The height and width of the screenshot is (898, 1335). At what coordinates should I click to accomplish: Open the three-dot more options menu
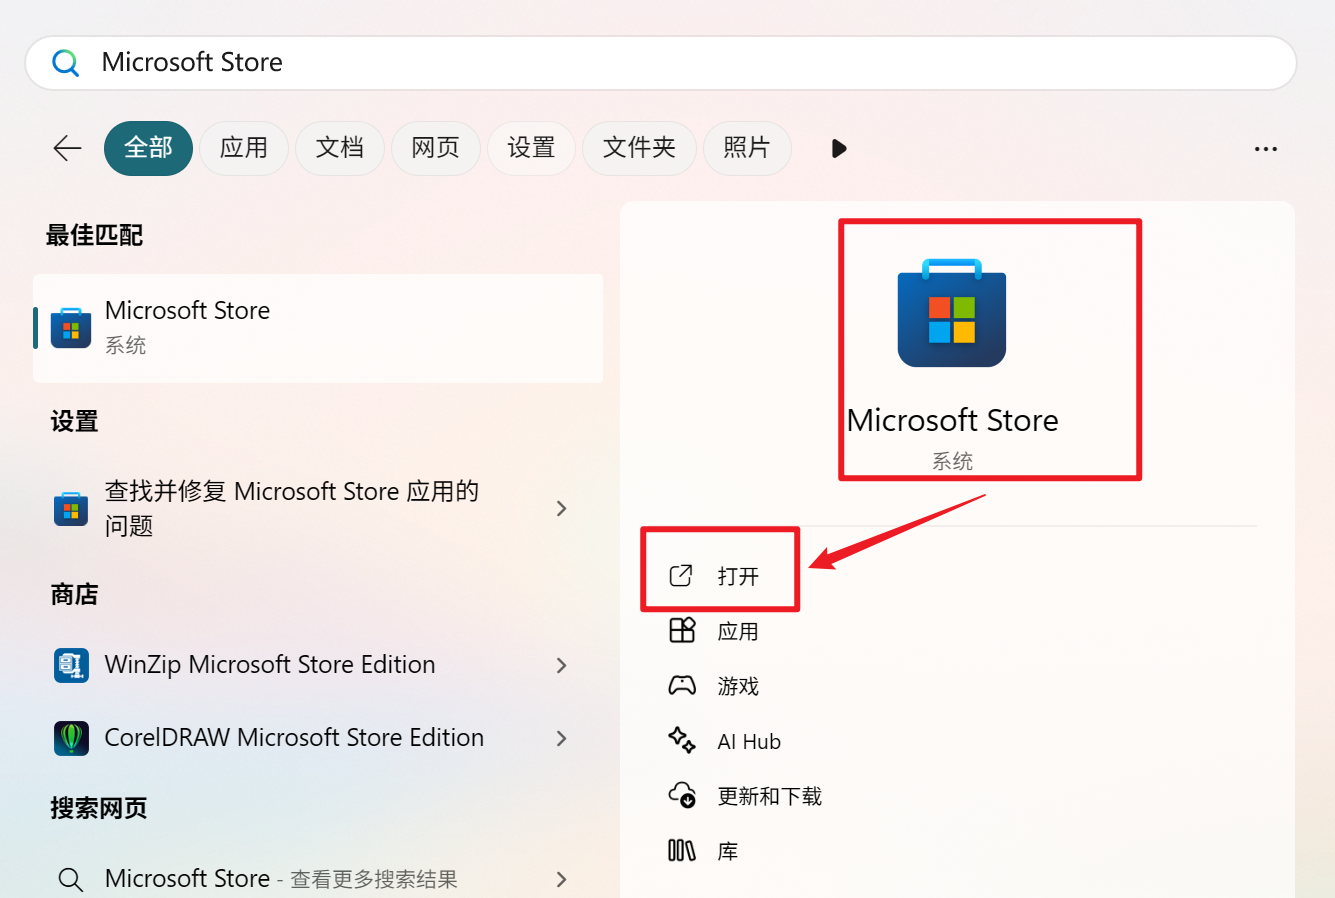(x=1266, y=149)
